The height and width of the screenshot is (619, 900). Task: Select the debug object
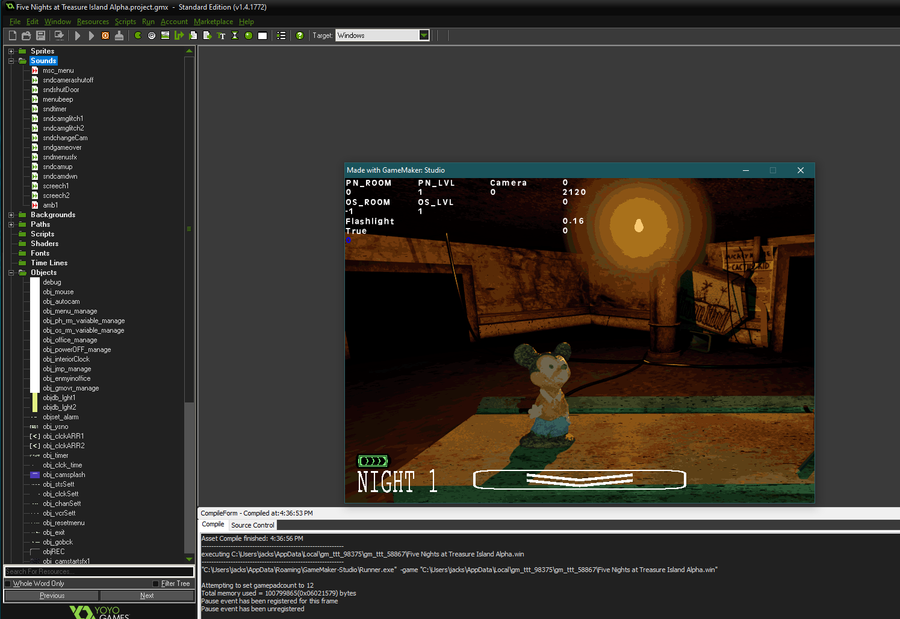tap(52, 283)
